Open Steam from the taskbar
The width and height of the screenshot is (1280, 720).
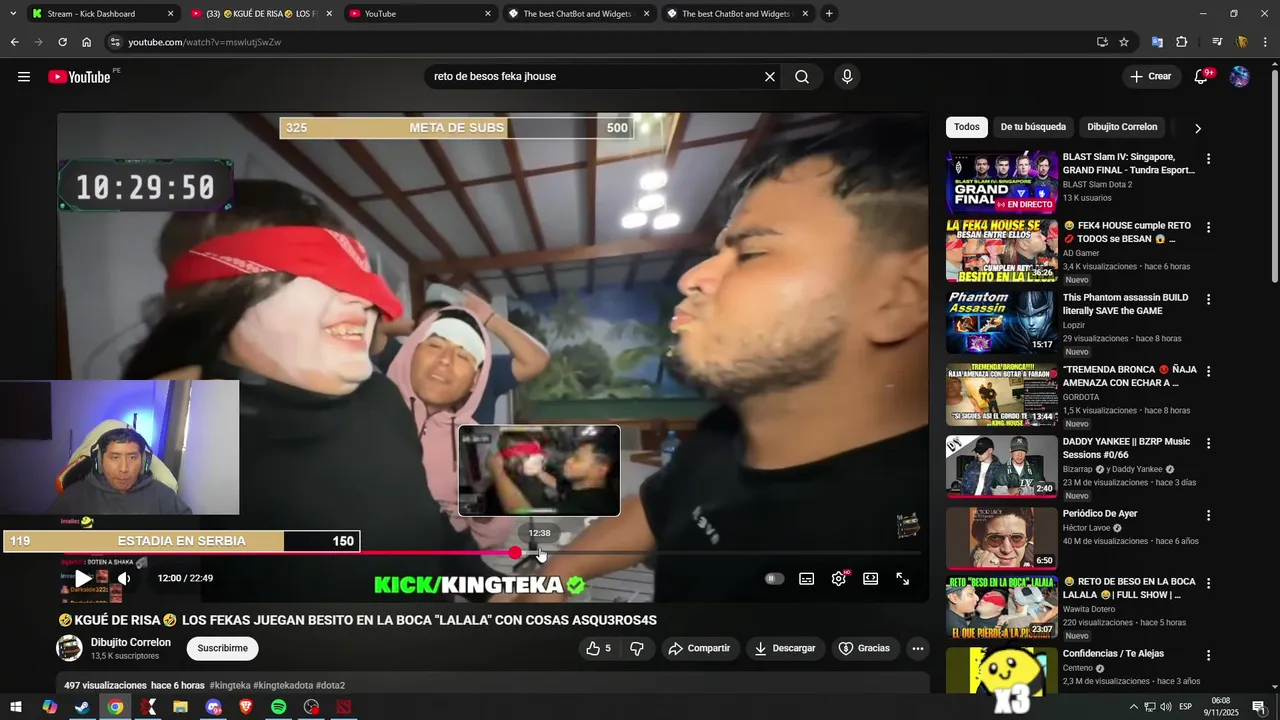82,707
